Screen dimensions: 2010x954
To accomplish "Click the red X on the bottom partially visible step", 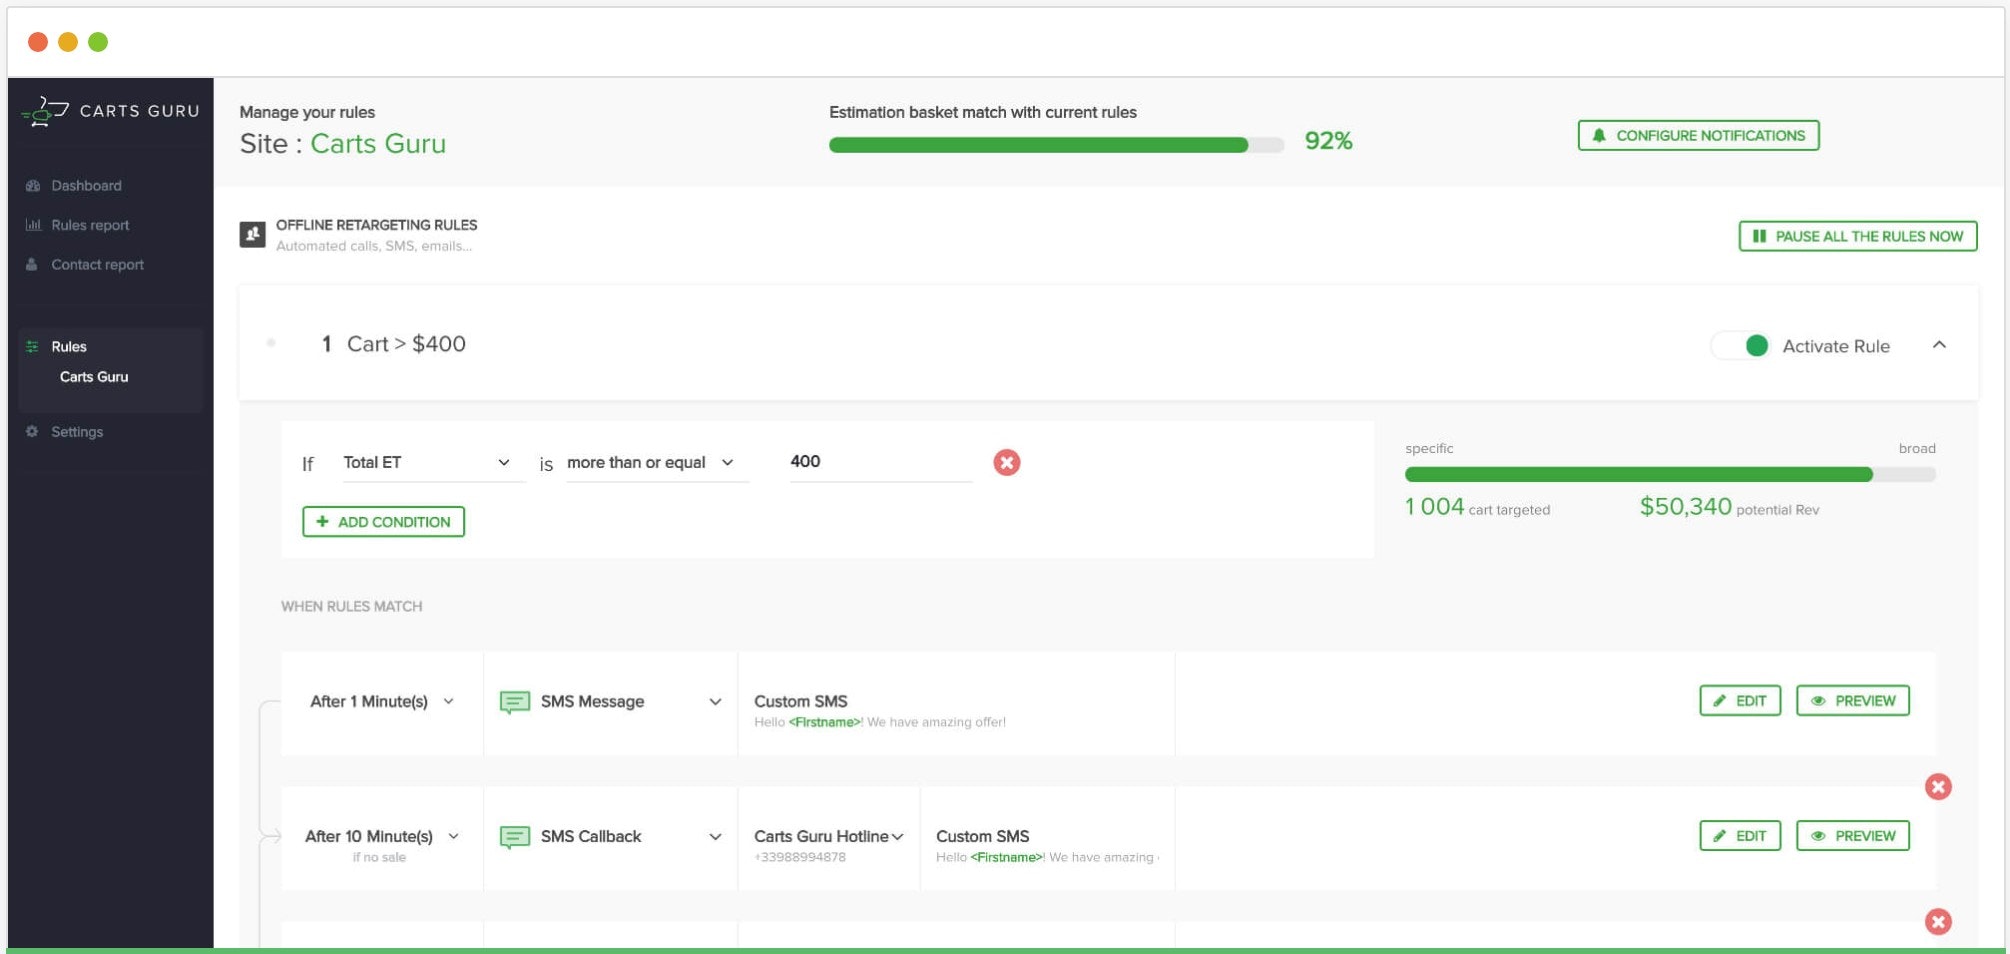I will pyautogui.click(x=1938, y=922).
